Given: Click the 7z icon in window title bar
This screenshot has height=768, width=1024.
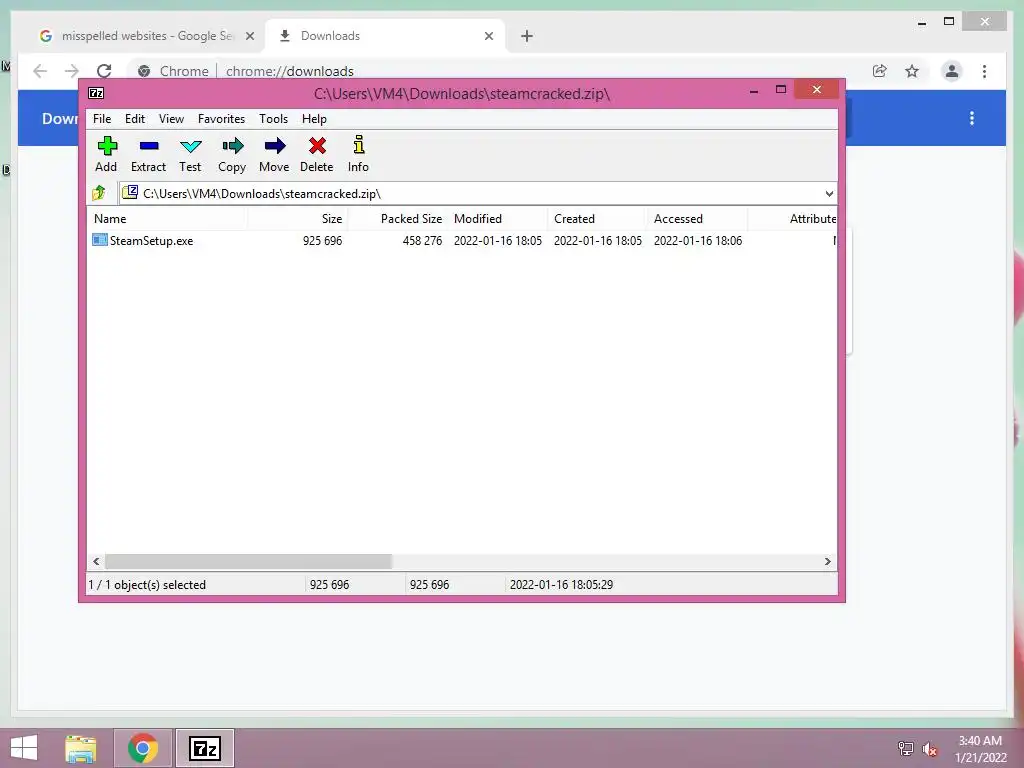Looking at the screenshot, I should point(96,93).
